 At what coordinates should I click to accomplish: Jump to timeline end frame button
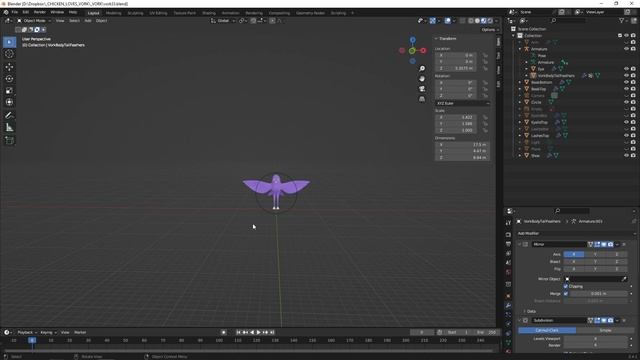tap(272, 332)
